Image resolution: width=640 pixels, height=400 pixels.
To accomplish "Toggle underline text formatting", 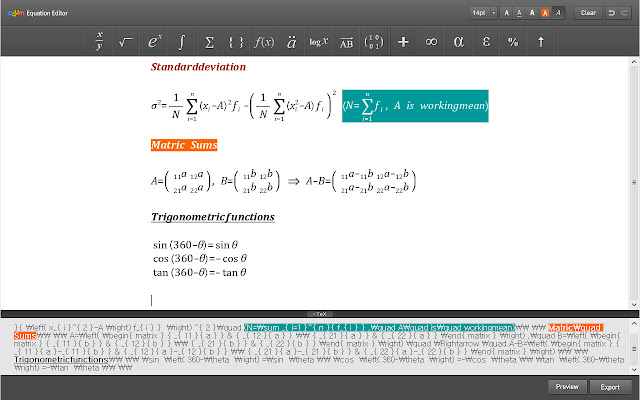I will (x=519, y=13).
